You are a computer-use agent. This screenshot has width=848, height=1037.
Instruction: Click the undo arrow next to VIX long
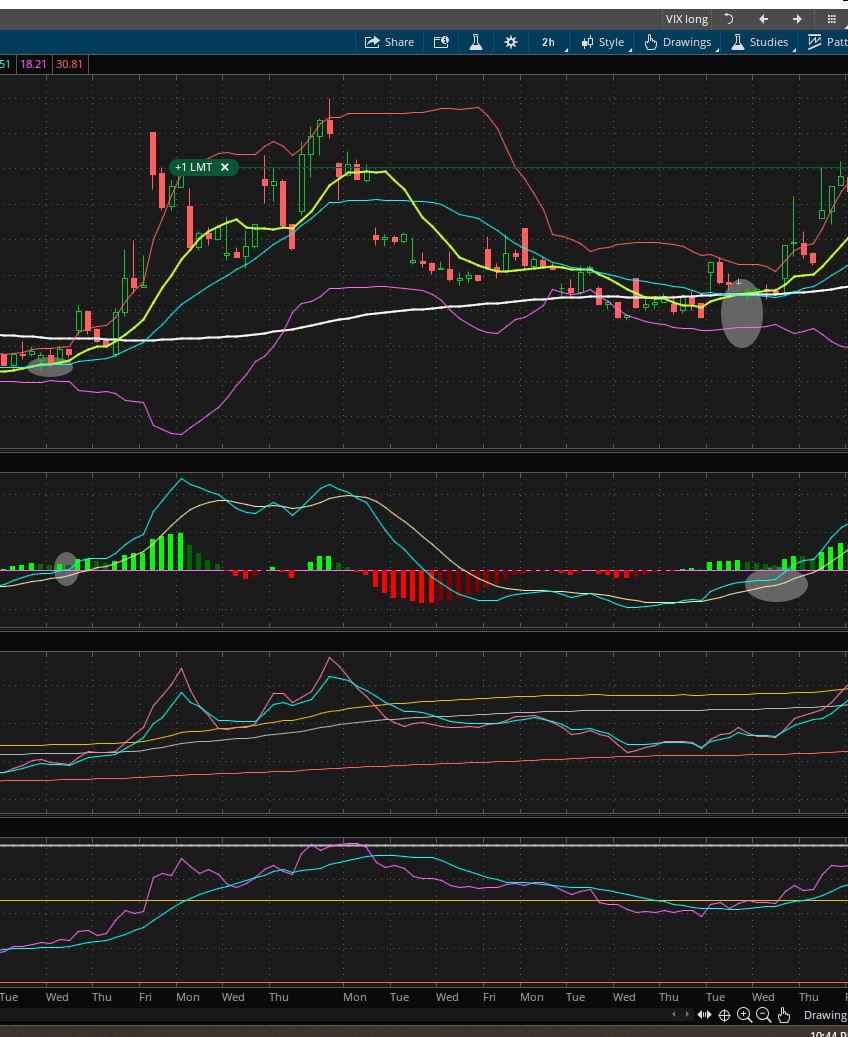click(729, 19)
